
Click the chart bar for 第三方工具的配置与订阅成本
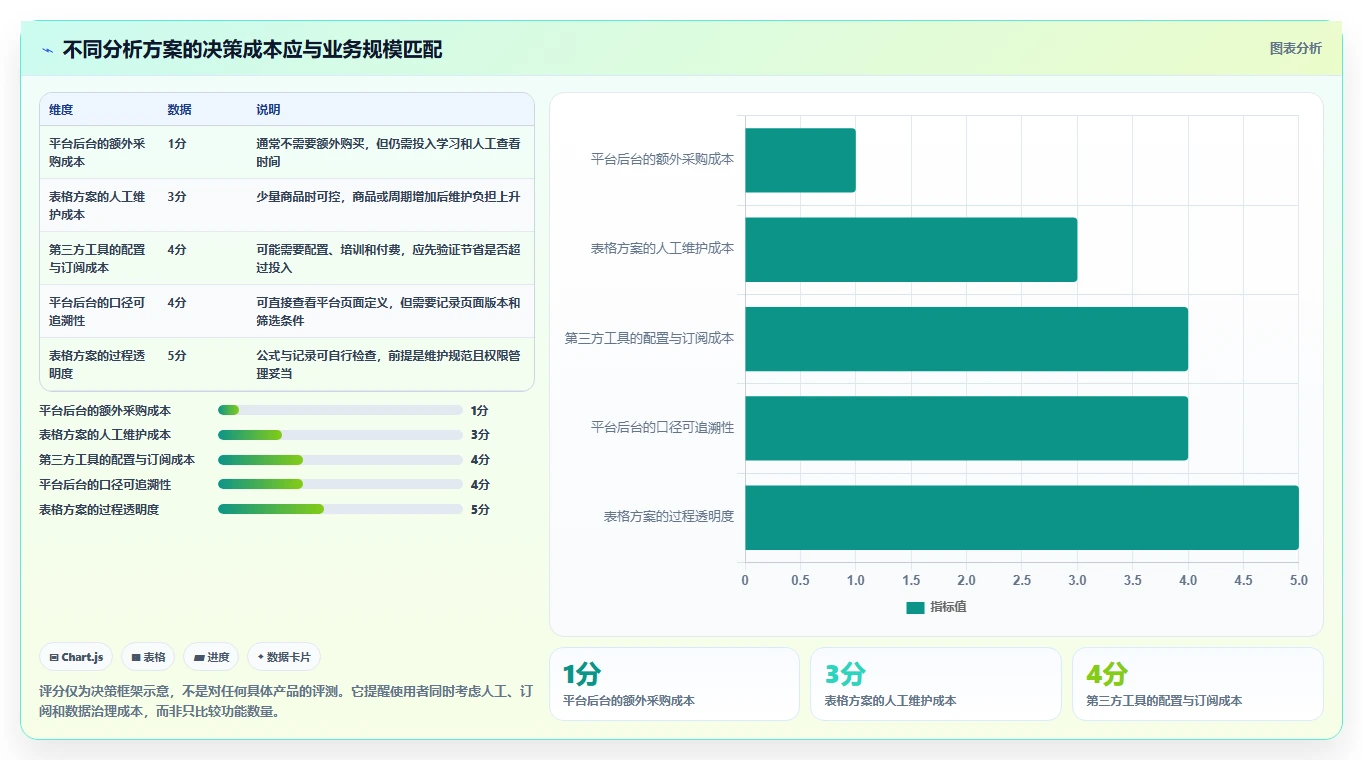[x=966, y=339]
